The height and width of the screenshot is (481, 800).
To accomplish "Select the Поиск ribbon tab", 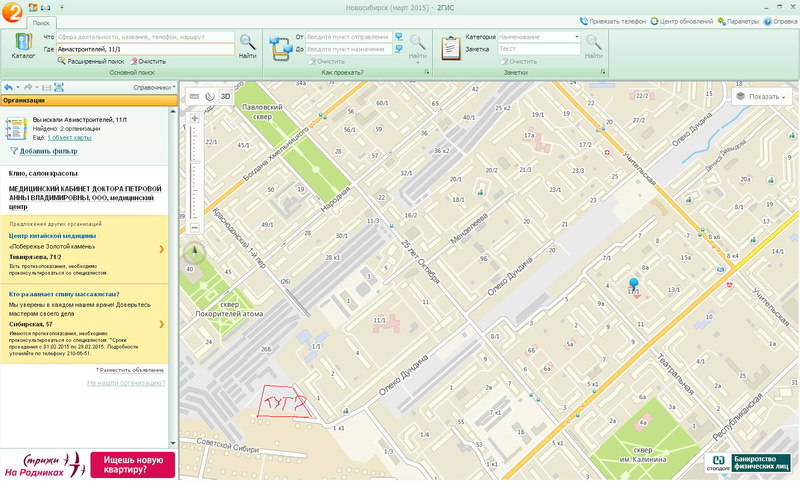I will point(41,21).
